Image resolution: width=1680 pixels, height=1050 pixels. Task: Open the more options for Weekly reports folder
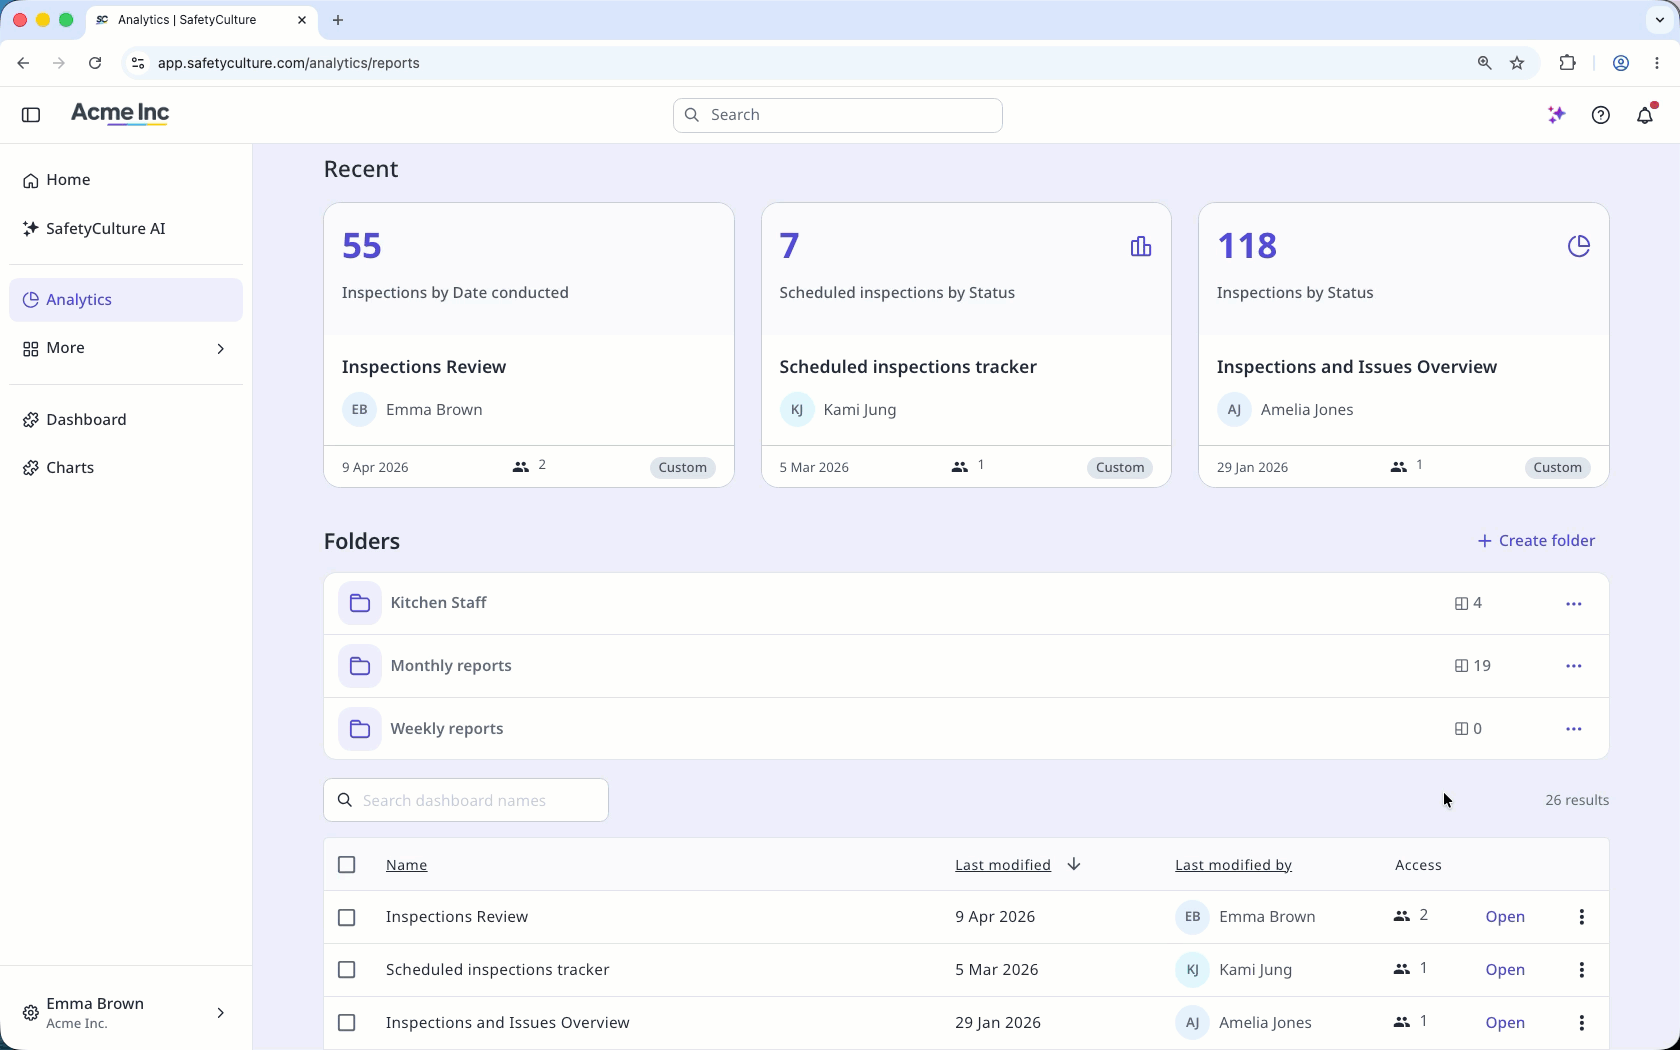(x=1574, y=729)
